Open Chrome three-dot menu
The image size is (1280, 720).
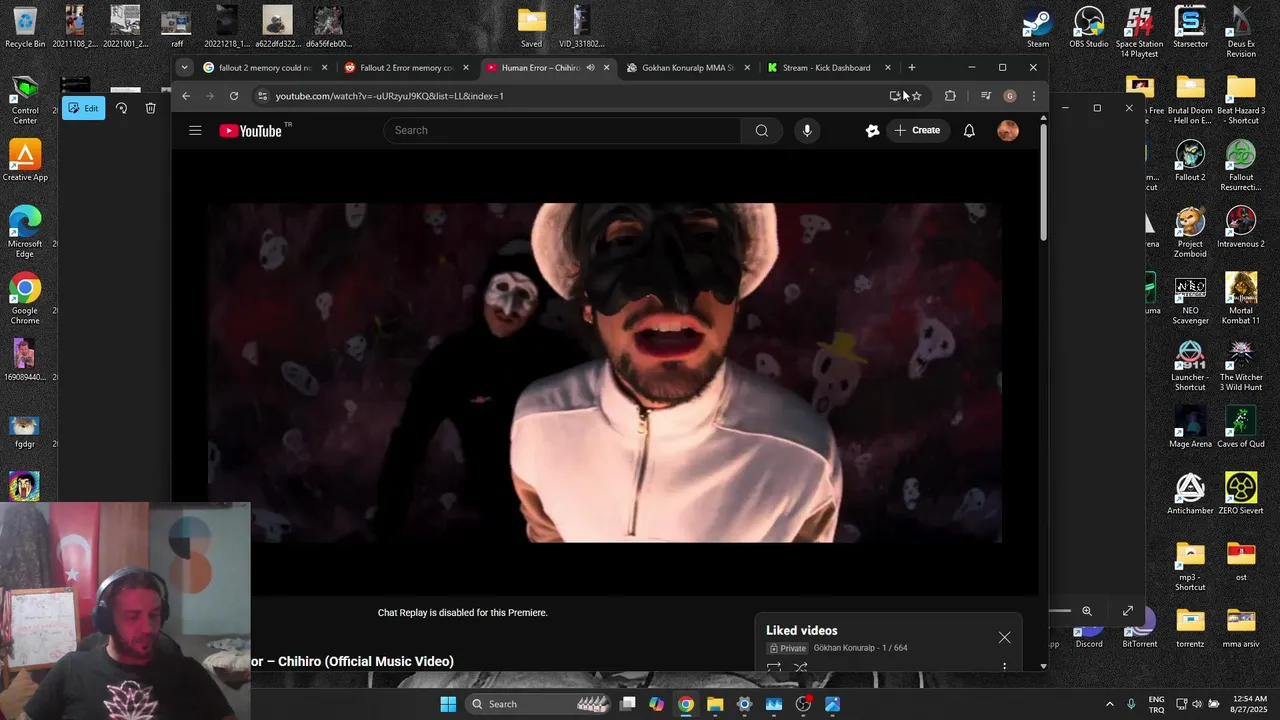1034,96
